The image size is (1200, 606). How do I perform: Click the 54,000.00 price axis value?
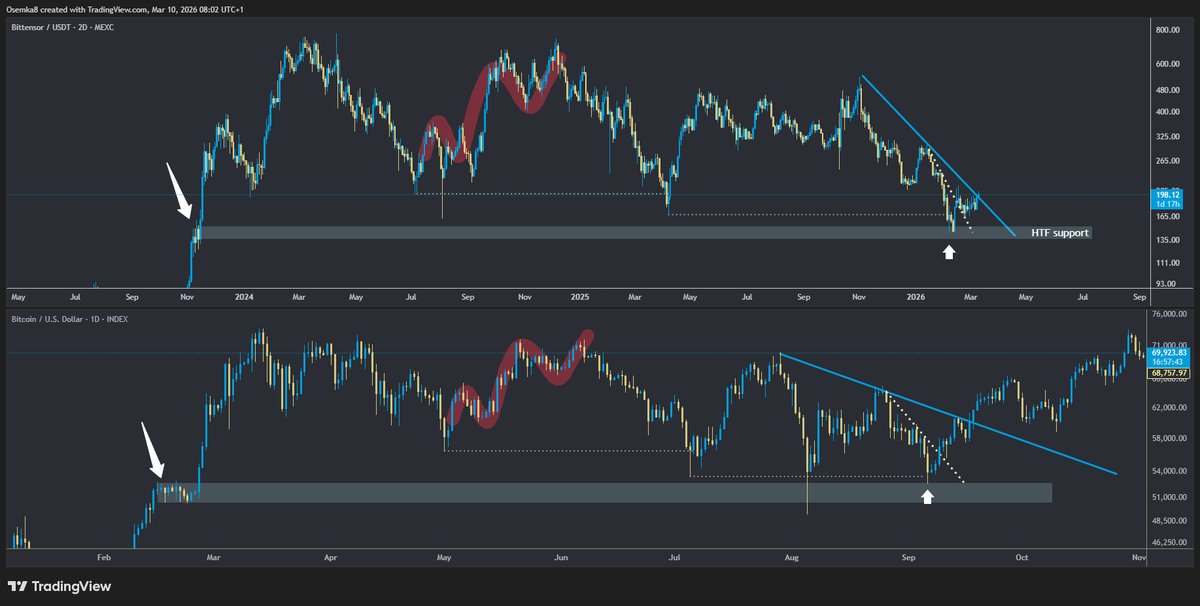(x=1168, y=471)
